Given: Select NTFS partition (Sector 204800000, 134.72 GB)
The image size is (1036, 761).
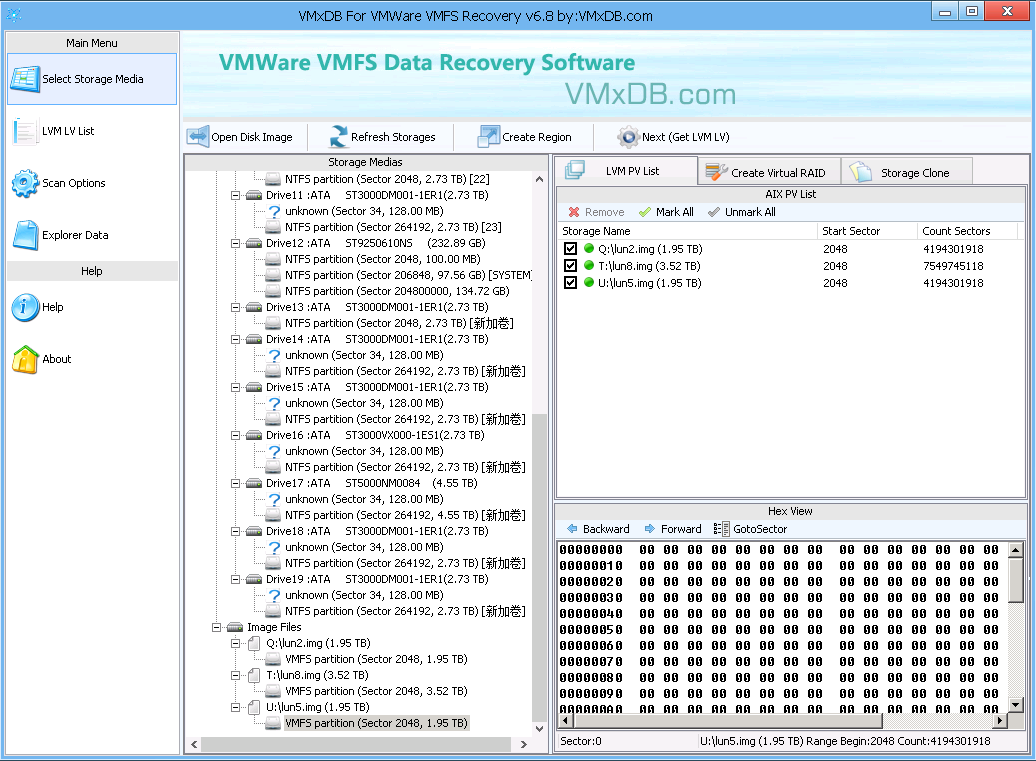Looking at the screenshot, I should click(397, 291).
